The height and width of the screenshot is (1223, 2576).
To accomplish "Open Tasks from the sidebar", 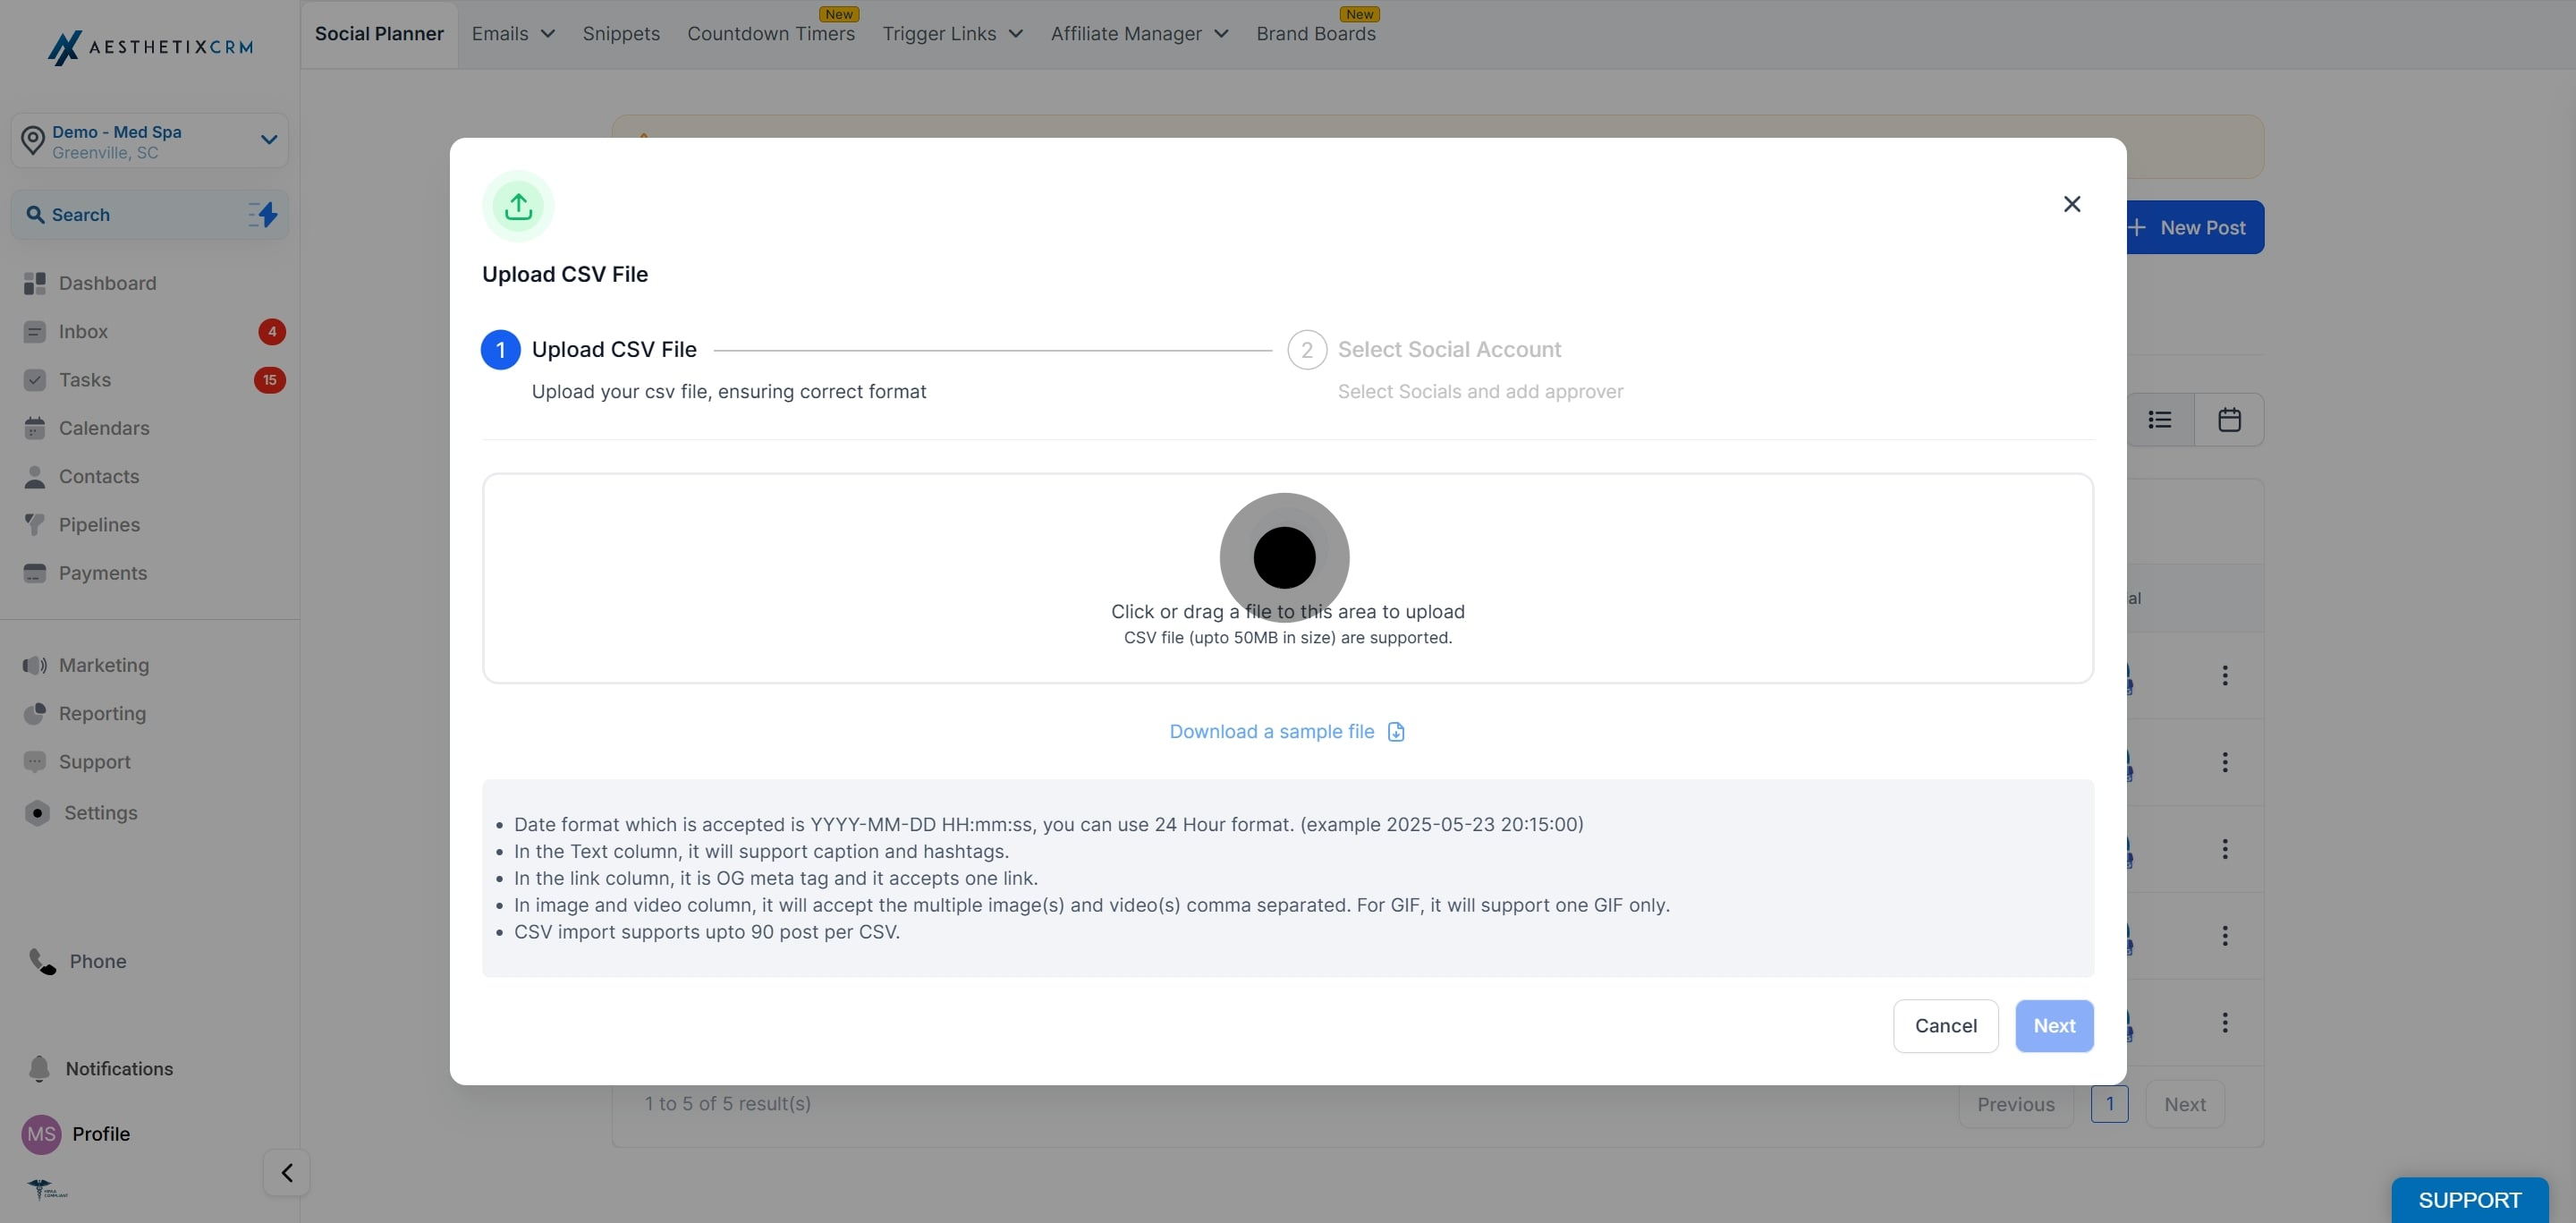I will (x=85, y=379).
